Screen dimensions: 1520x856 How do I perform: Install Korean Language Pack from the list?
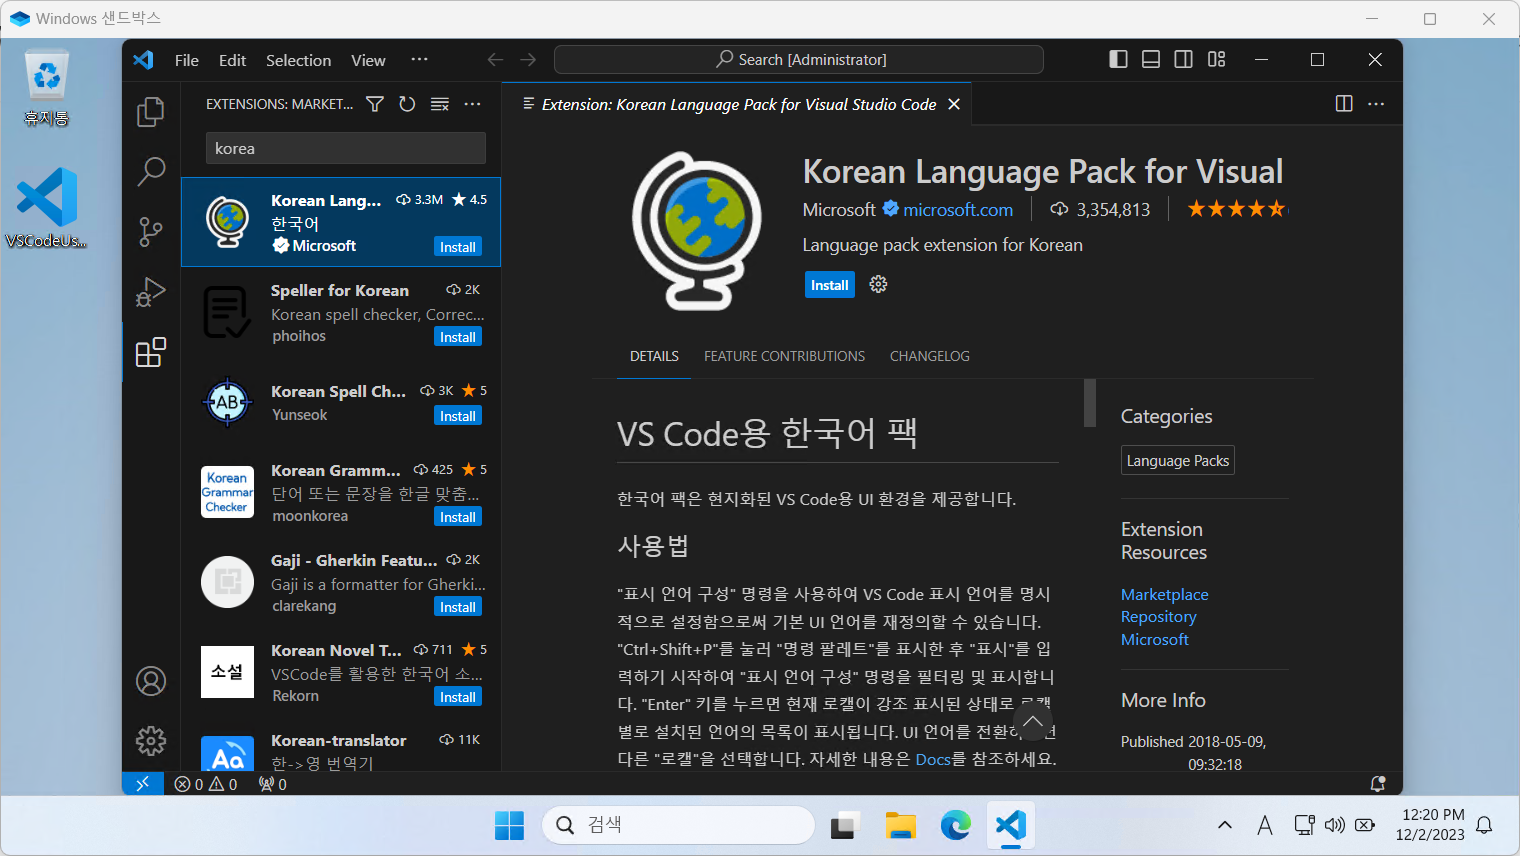pos(458,247)
